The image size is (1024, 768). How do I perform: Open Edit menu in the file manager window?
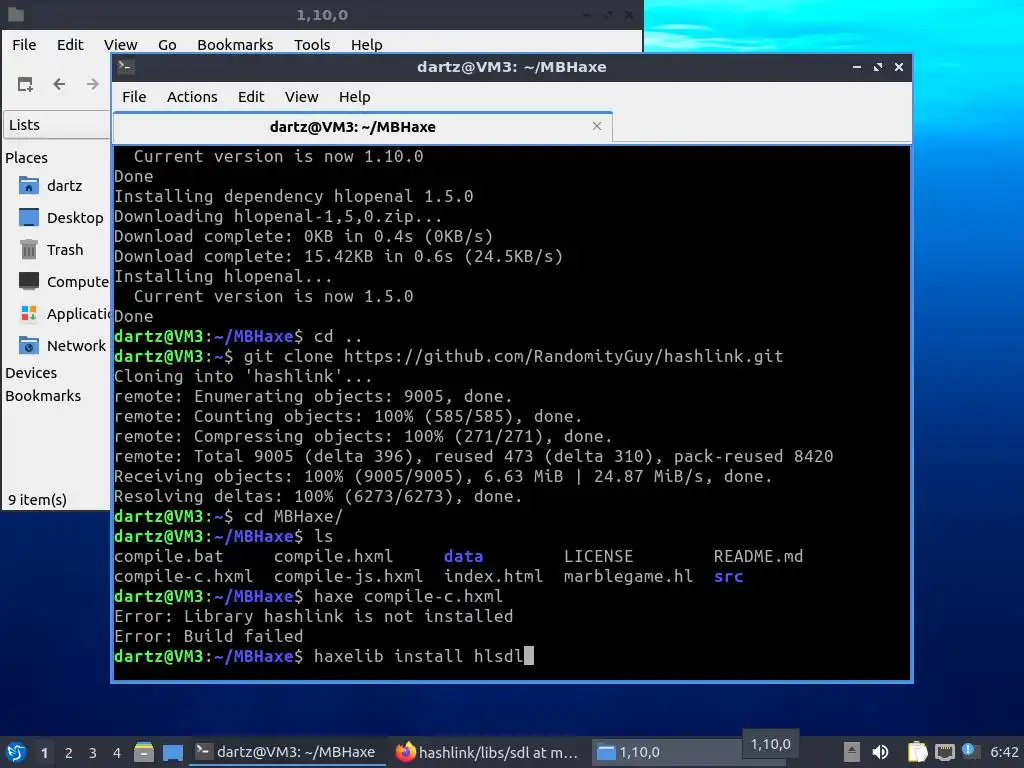pos(70,44)
